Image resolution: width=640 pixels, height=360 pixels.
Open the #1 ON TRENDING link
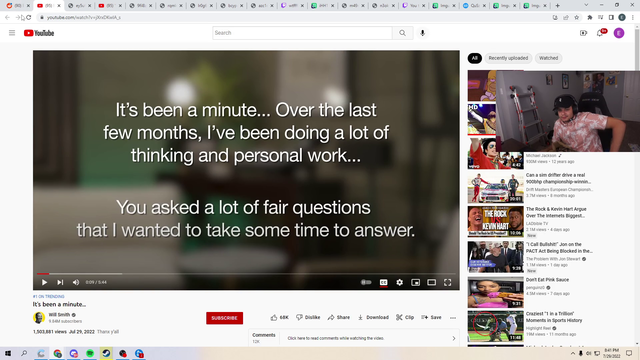point(49,297)
